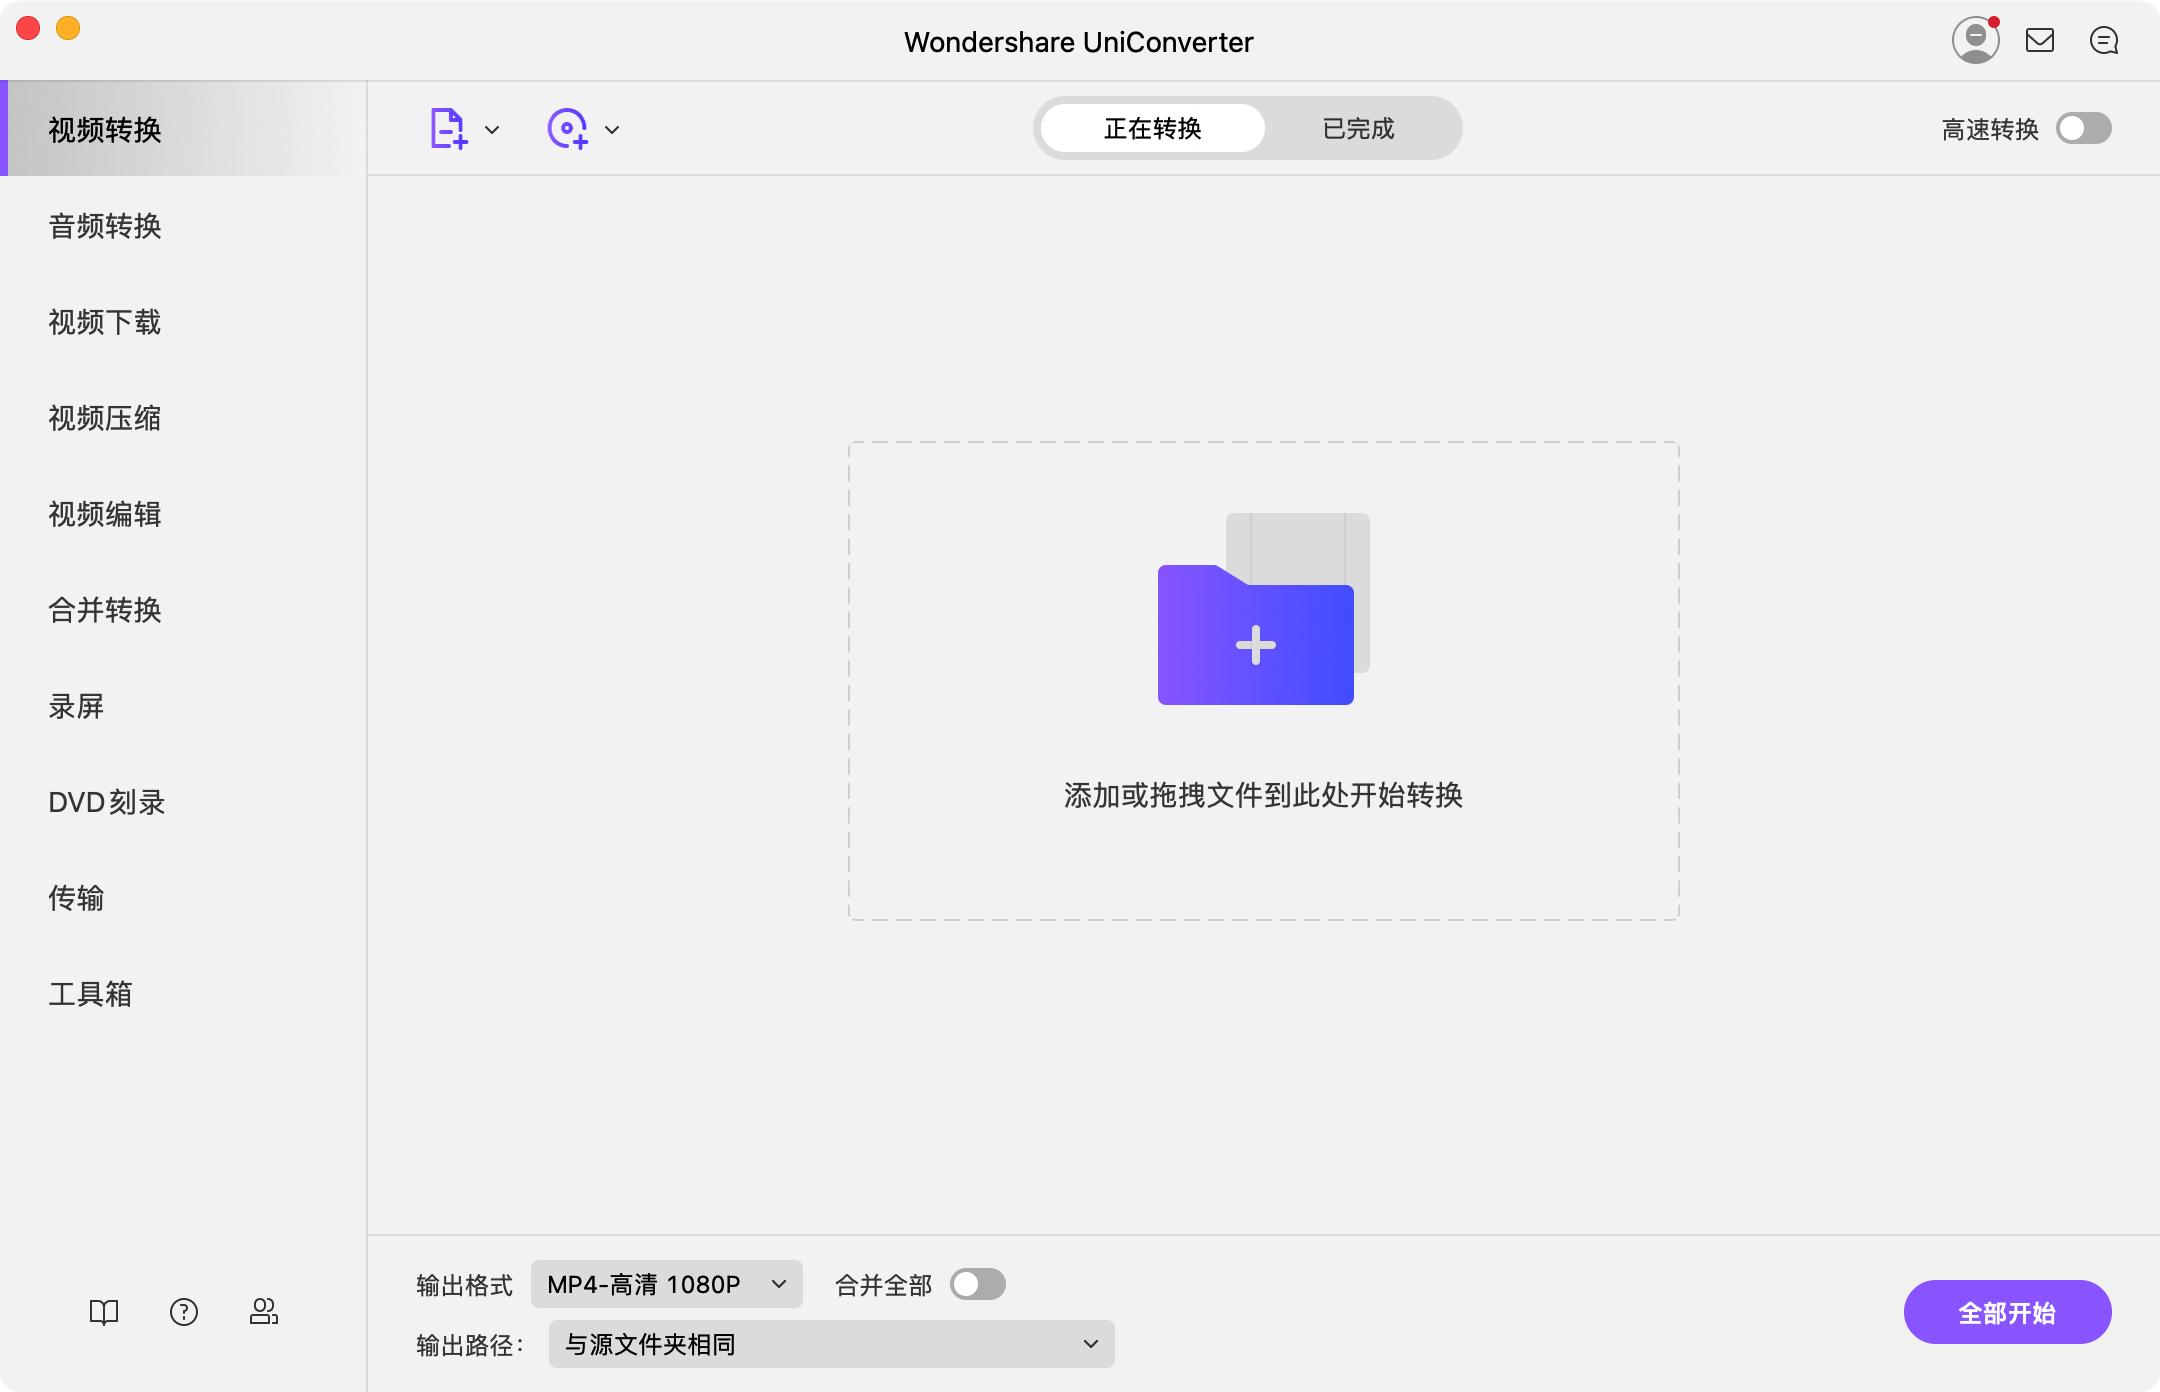Toggle 高速转换 off after enabling
2160x1392 pixels.
tap(2085, 128)
